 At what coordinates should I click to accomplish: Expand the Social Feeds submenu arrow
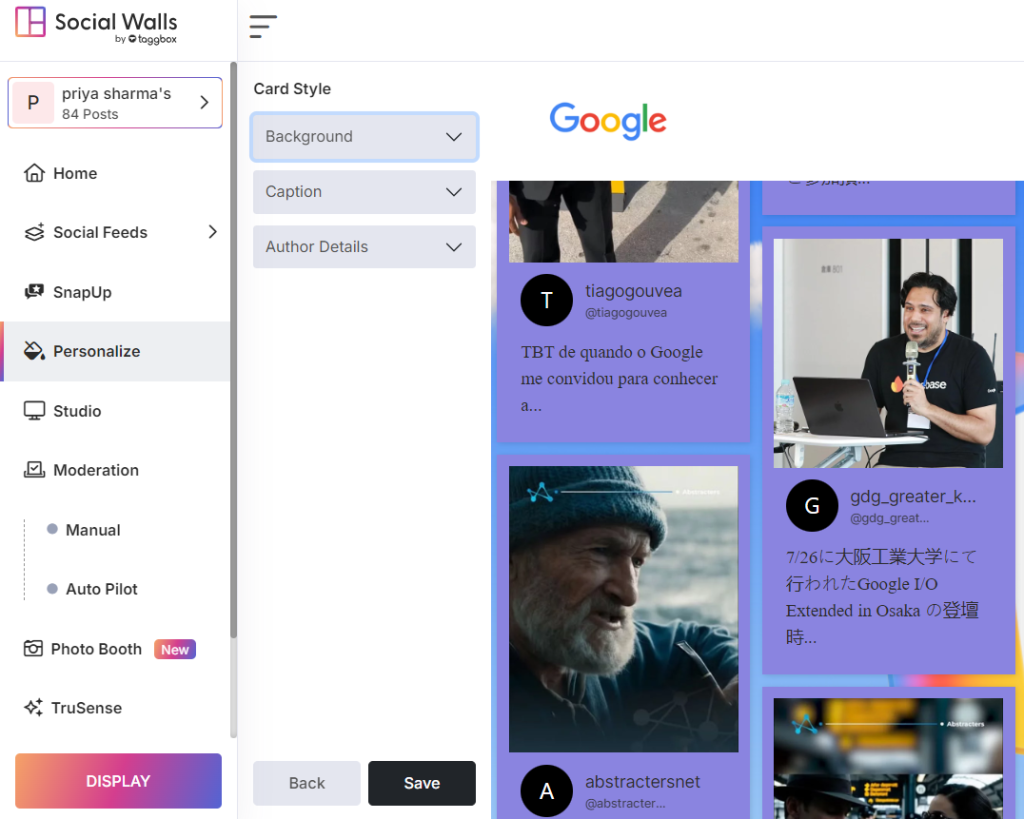point(212,232)
